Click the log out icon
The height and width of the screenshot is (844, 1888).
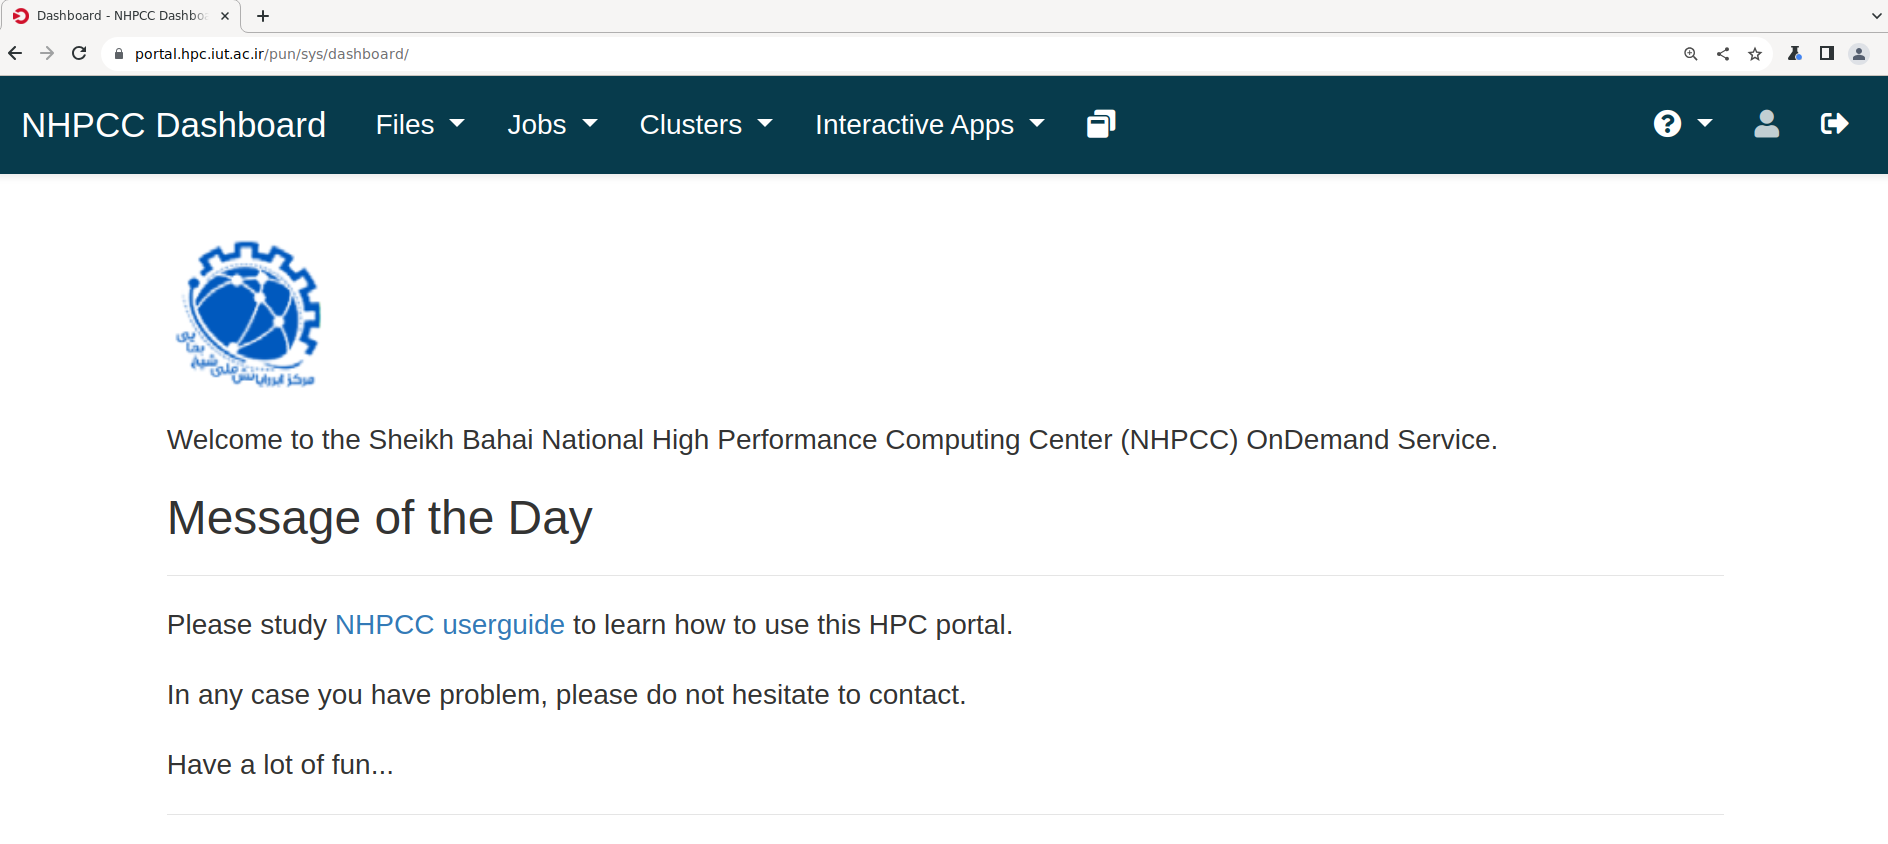[1835, 124]
